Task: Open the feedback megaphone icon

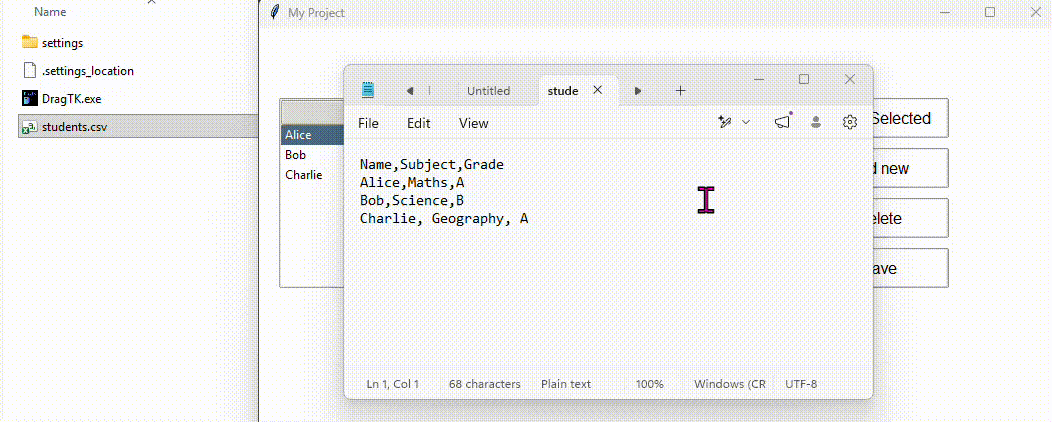Action: (x=782, y=122)
